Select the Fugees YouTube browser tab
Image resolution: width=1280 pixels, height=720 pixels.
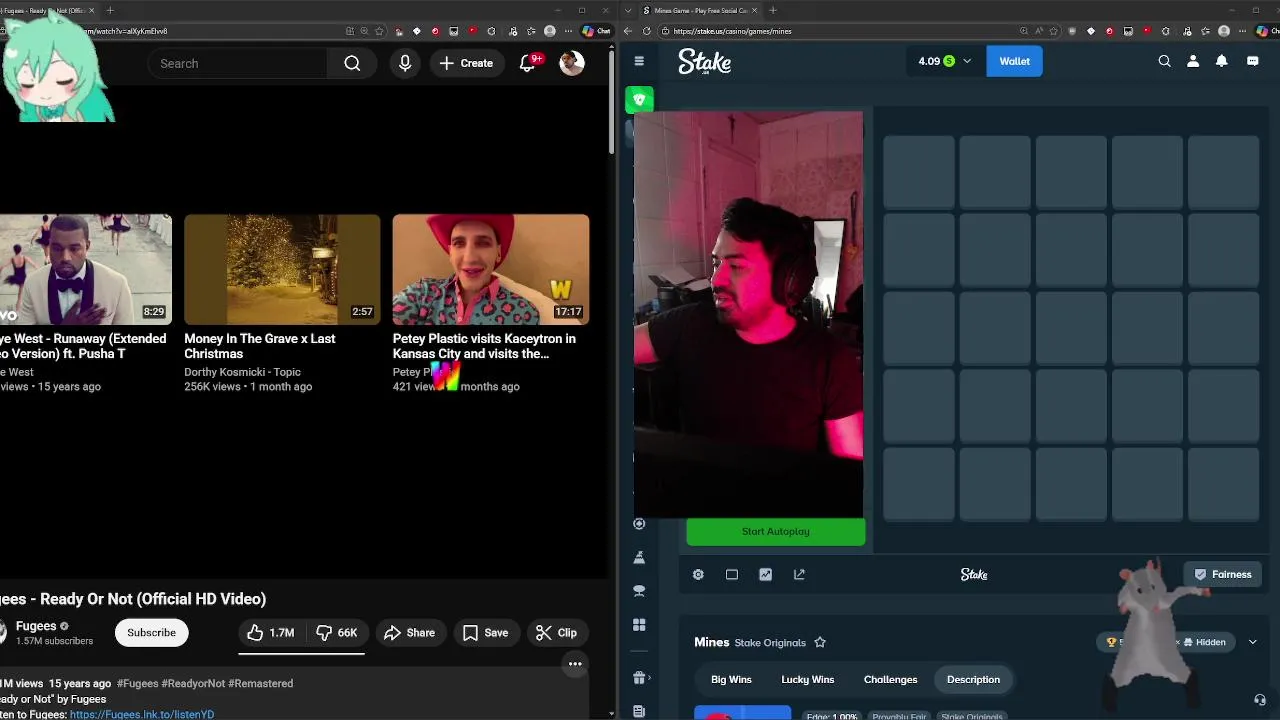[x=48, y=10]
